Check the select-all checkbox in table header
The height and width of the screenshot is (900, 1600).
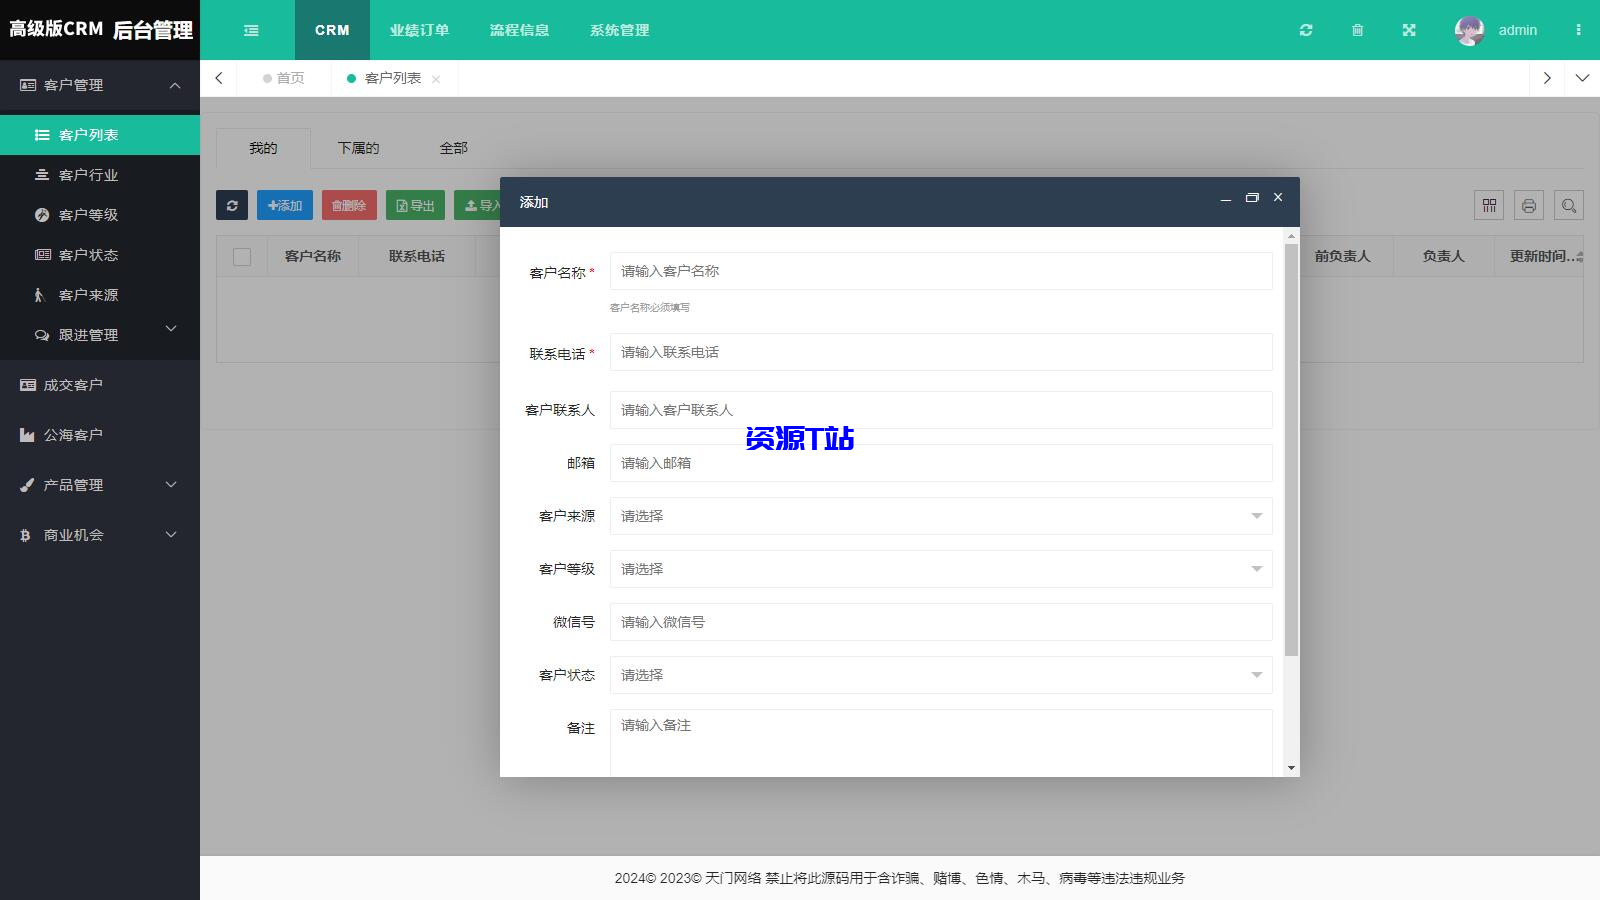coord(241,256)
